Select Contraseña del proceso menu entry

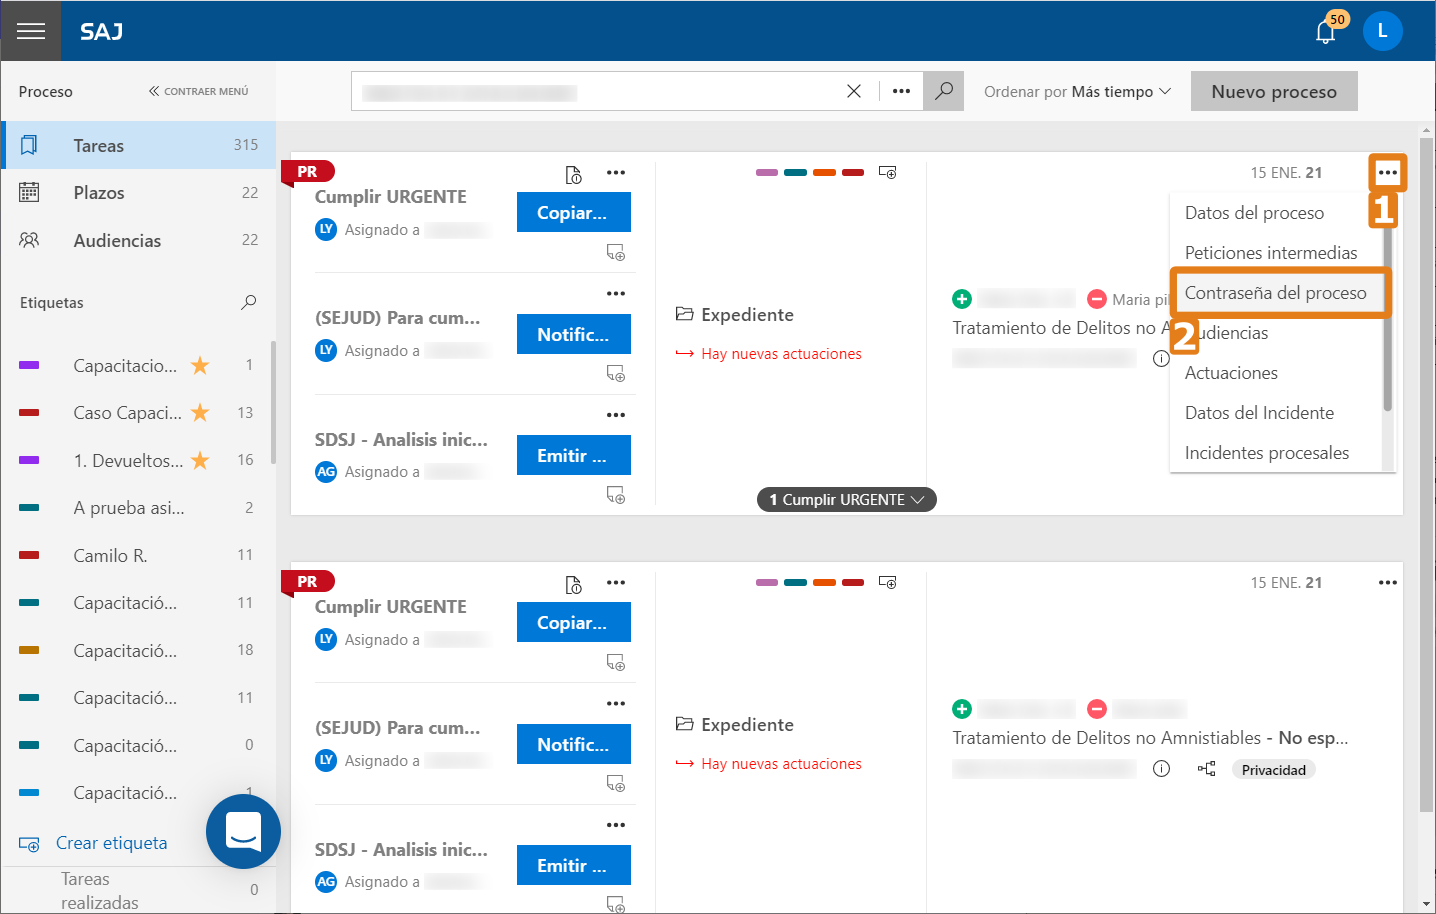1276,293
